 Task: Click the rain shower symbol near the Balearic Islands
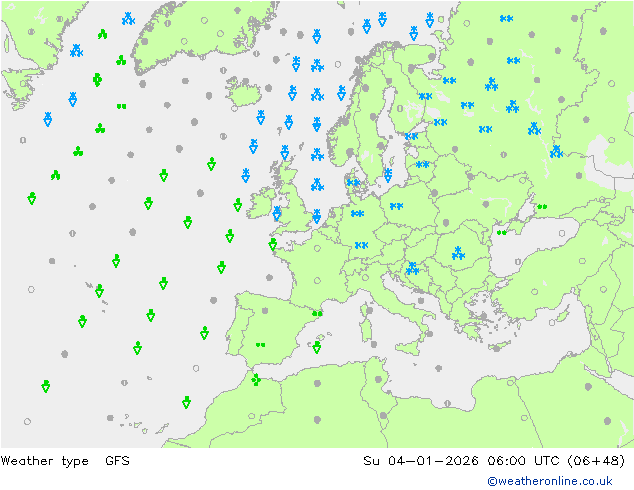click(317, 347)
